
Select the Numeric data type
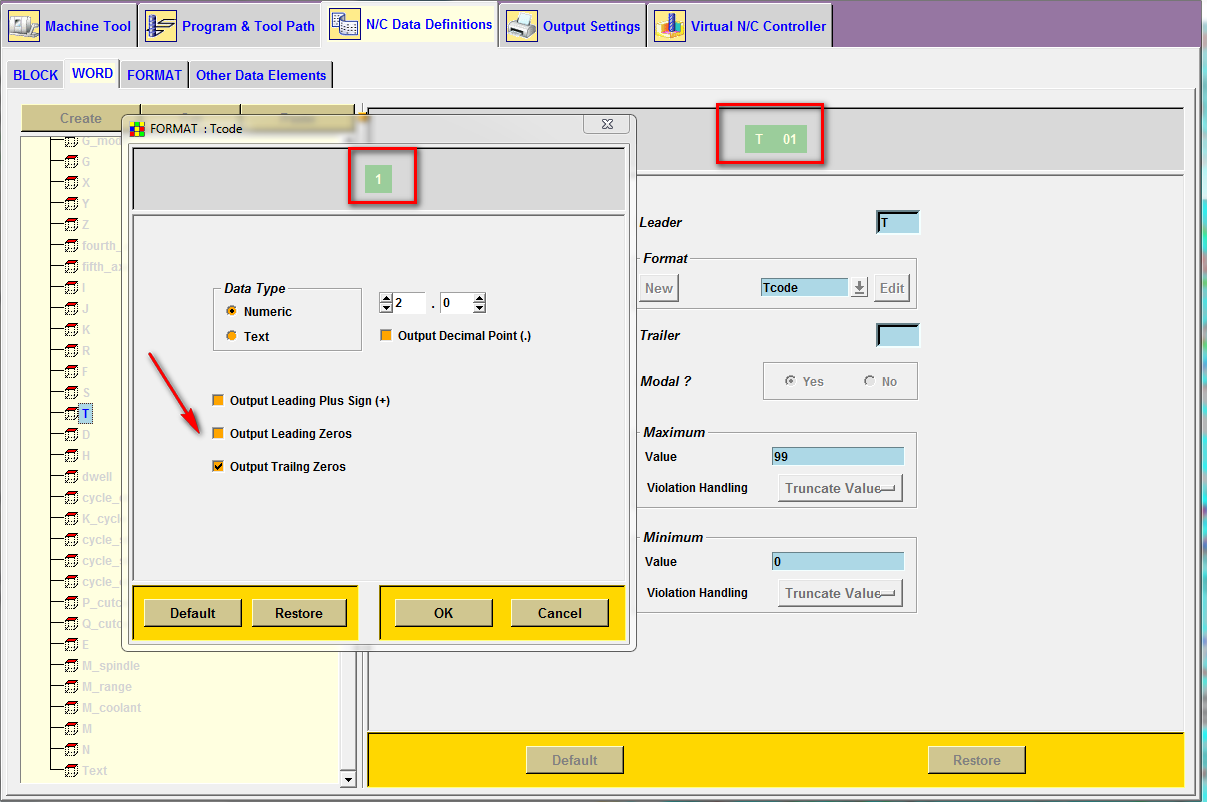click(231, 311)
